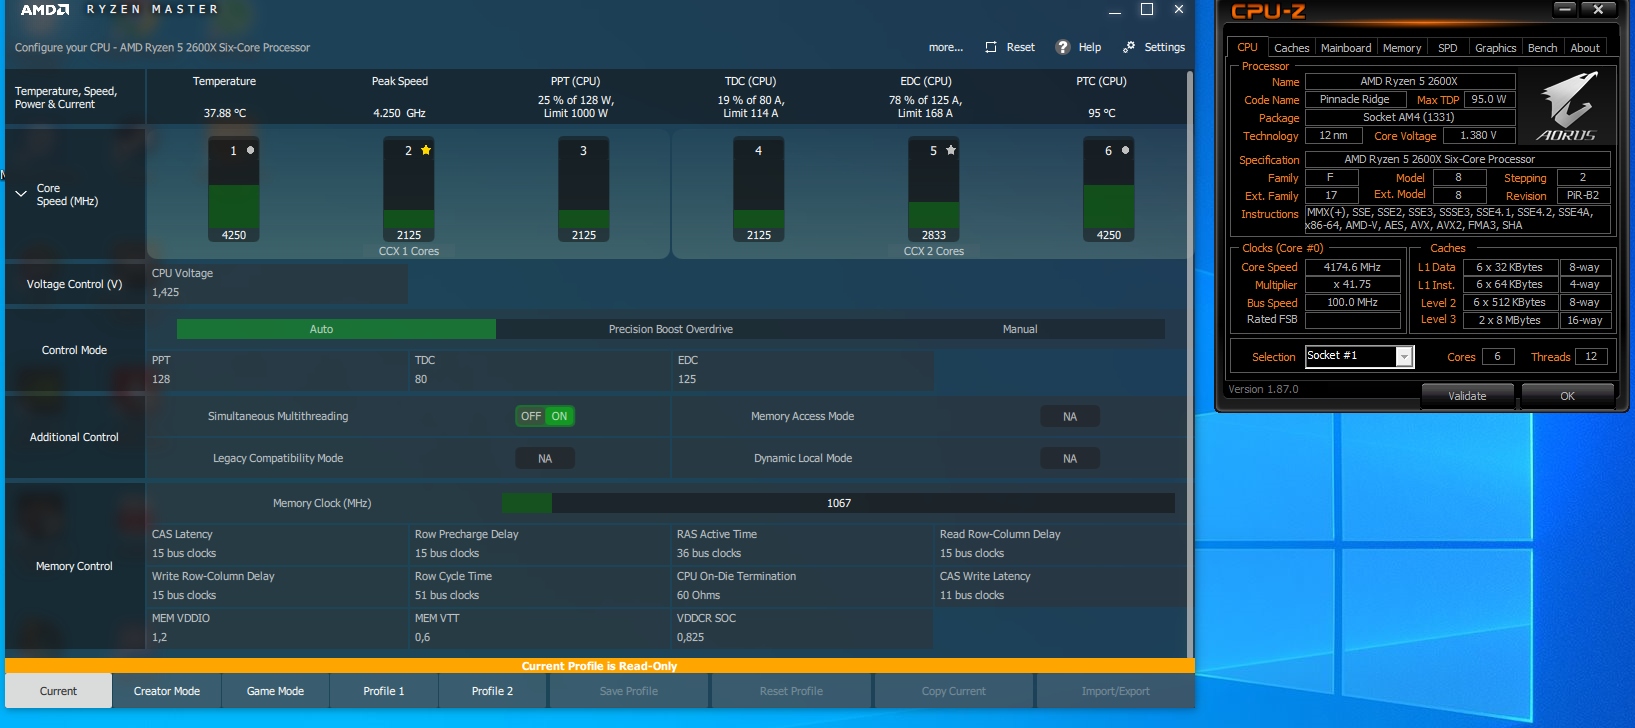Click the Legacy Compatibility Mode NA toggle
Image resolution: width=1635 pixels, height=728 pixels.
click(545, 458)
